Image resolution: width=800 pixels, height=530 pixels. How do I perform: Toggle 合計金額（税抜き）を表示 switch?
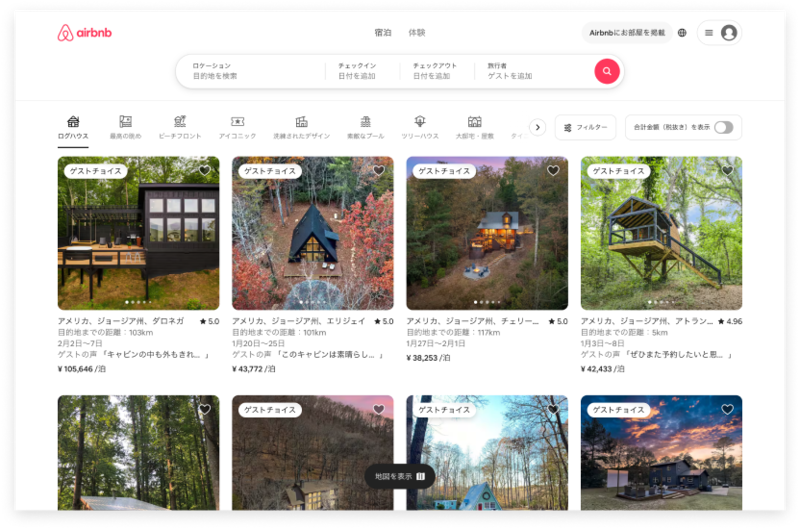click(723, 127)
